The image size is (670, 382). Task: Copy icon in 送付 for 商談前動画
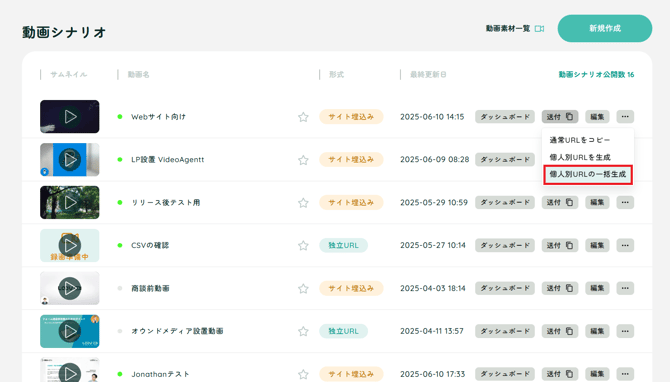click(x=569, y=288)
